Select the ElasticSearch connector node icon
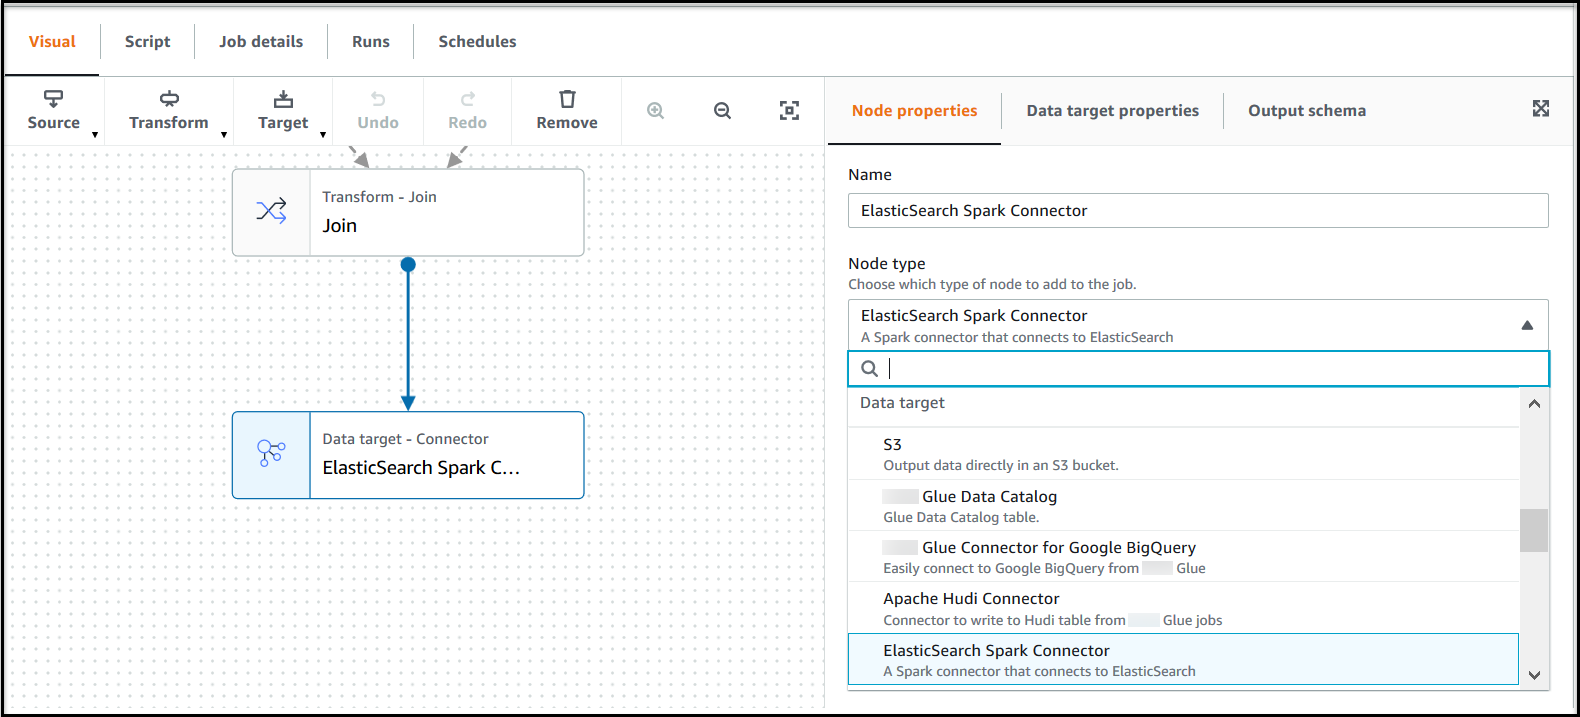1580x717 pixels. pyautogui.click(x=271, y=454)
